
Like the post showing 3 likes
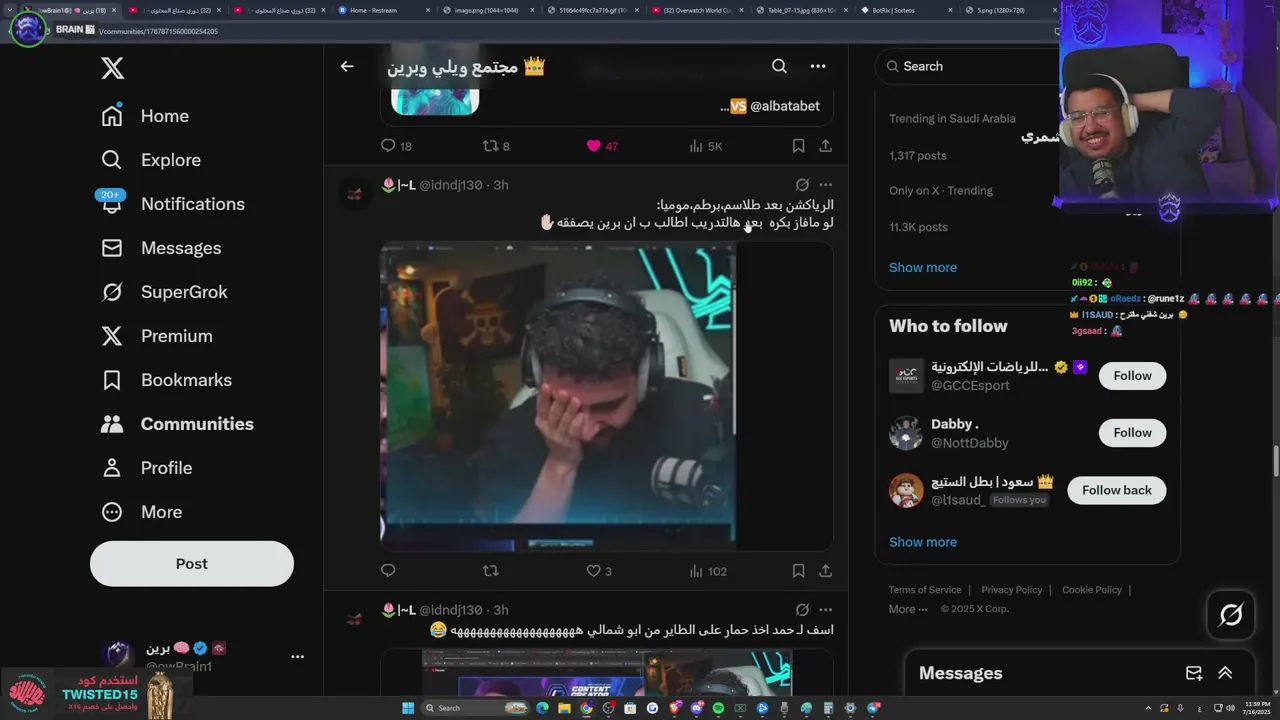tap(598, 571)
